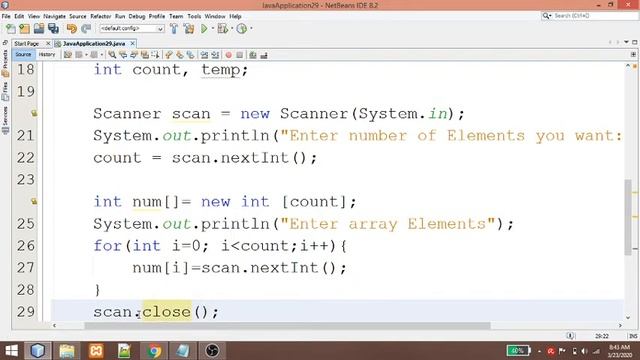Open the Refactor menu
Image resolution: width=640 pixels, height=360 pixels.
[x=100, y=16]
